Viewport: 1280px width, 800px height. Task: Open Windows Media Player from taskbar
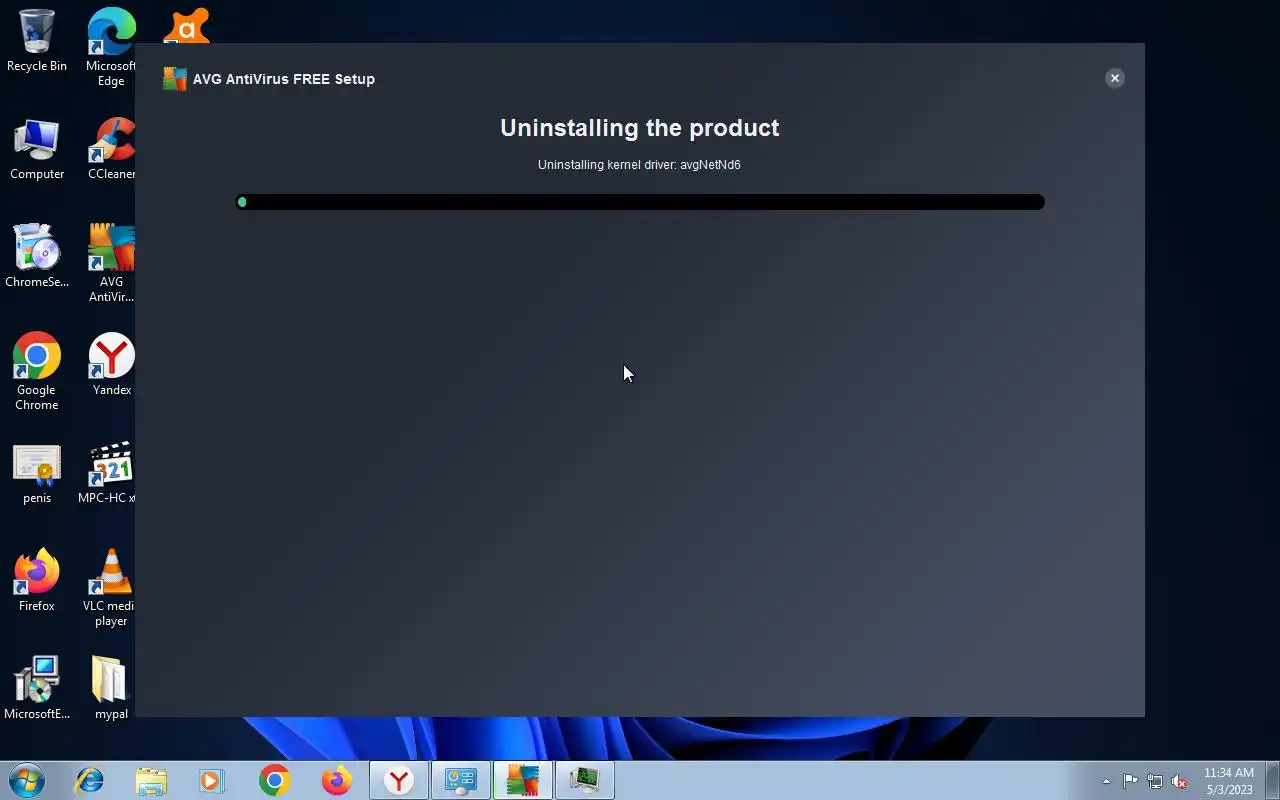[x=212, y=780]
